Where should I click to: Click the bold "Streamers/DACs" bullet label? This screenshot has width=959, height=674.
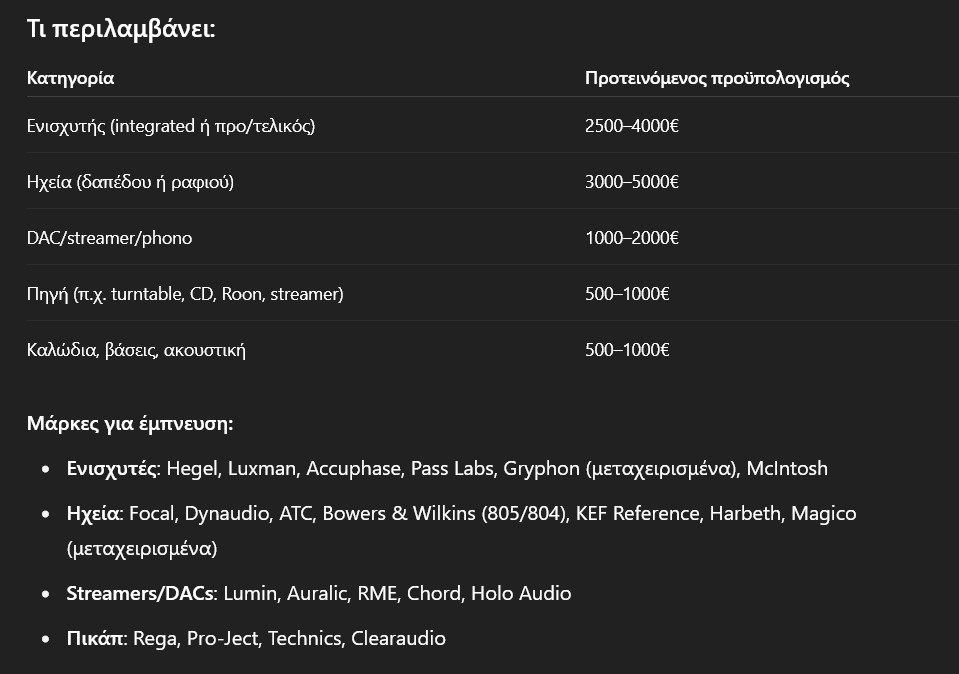point(140,594)
